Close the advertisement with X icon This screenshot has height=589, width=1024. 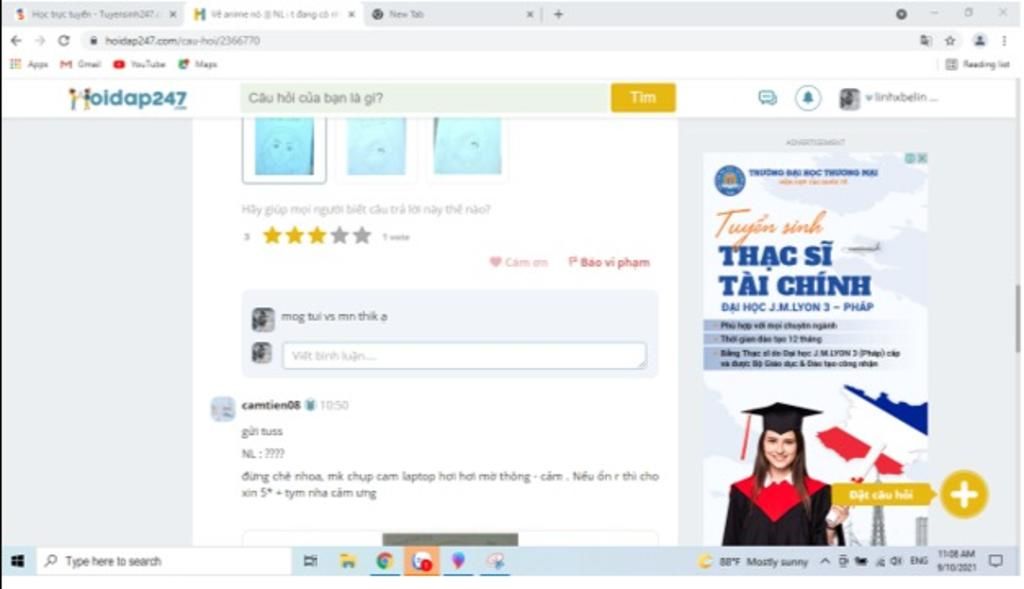(922, 158)
